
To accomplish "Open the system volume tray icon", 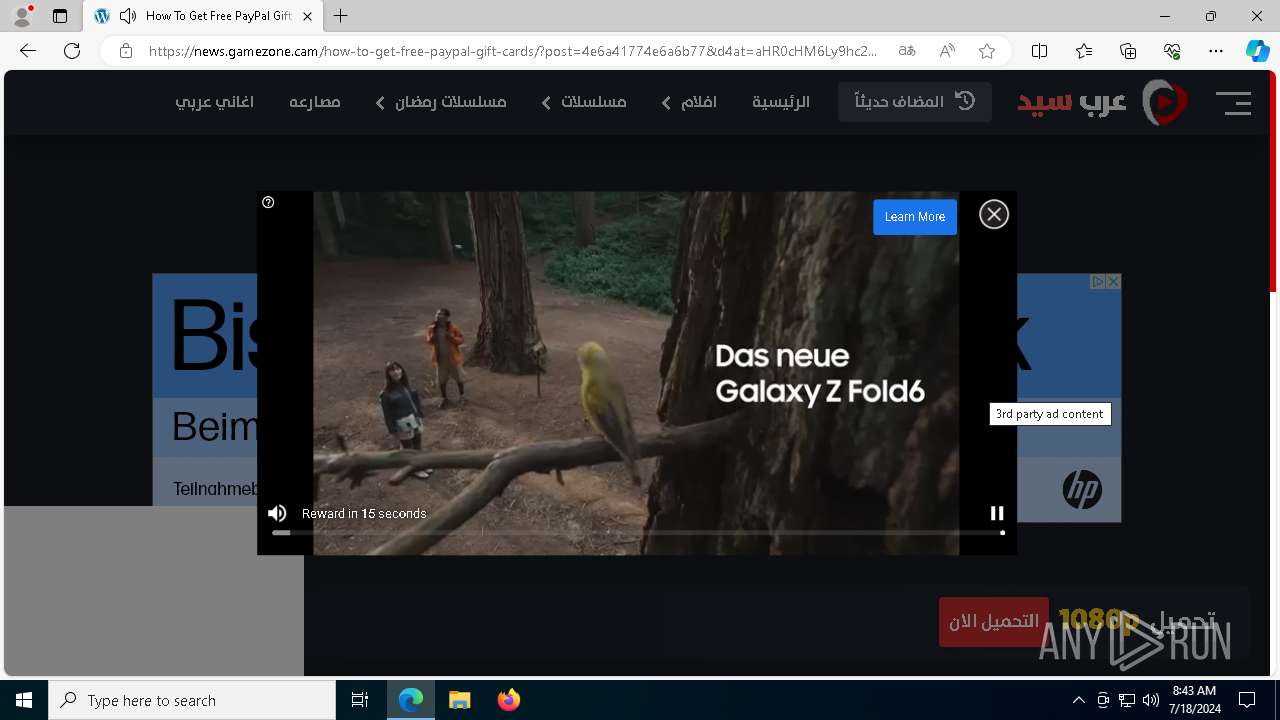I will [x=1150, y=700].
